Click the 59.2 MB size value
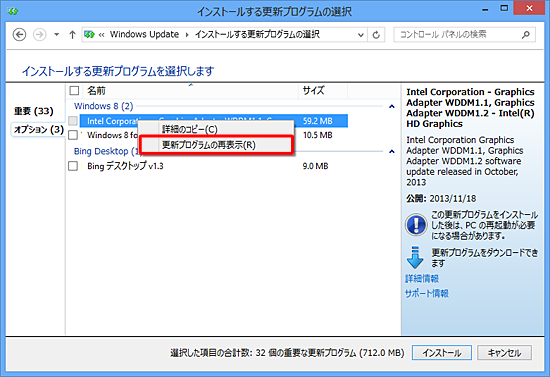Screen dimensions: 550x377 click(x=317, y=121)
